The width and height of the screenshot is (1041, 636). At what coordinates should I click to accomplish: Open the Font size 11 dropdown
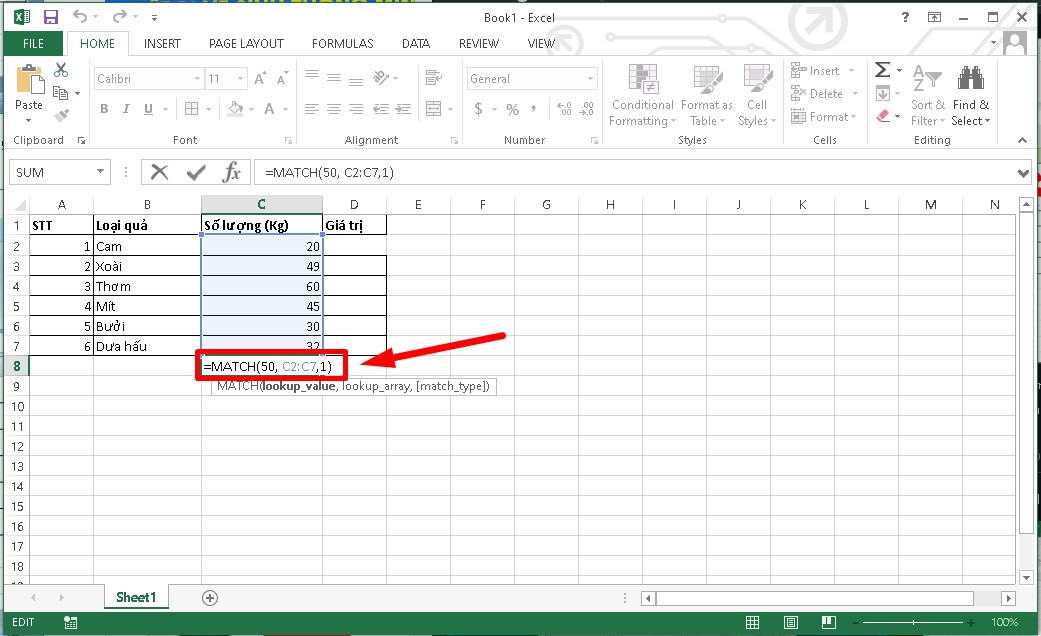(x=240, y=78)
